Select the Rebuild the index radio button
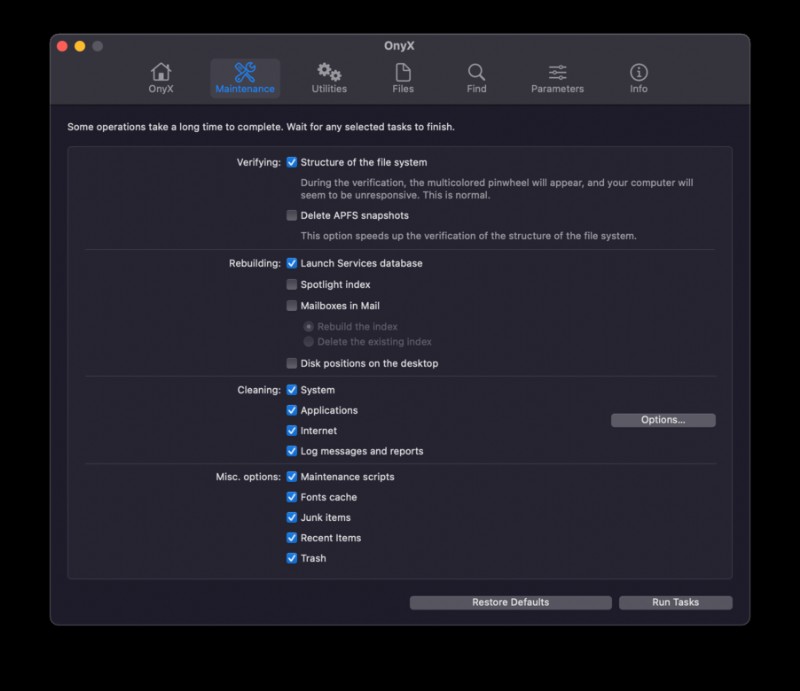This screenshot has height=691, width=800. tap(309, 326)
